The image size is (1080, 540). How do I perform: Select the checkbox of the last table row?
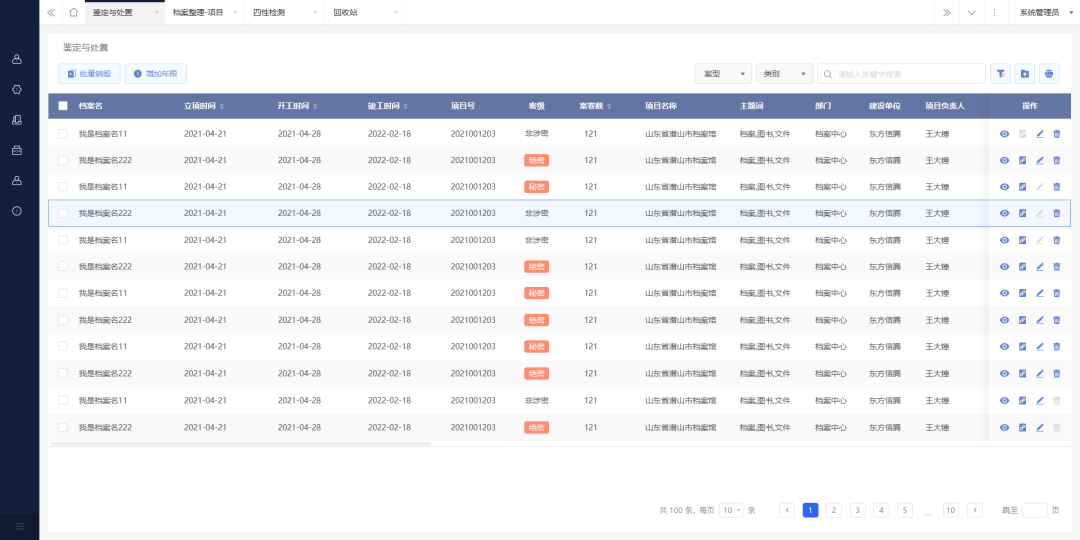pyautogui.click(x=63, y=427)
